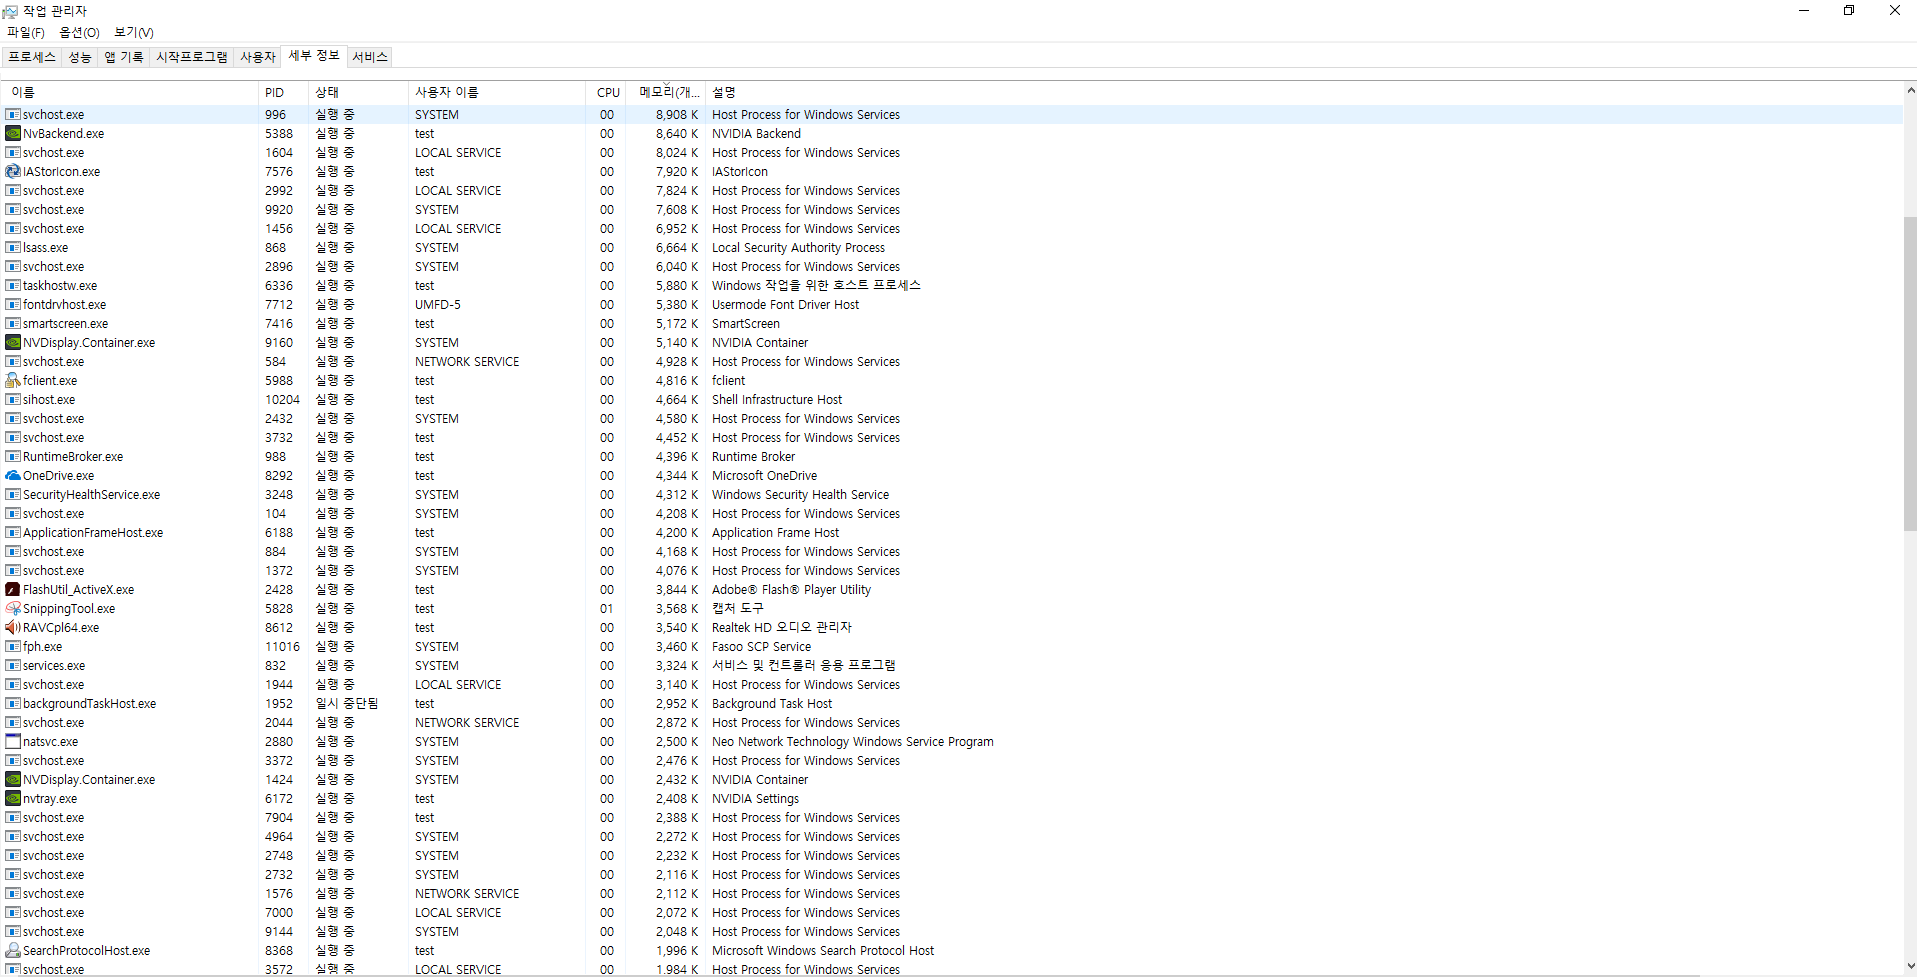Click the smartscreen.exe process icon
Image resolution: width=1917 pixels, height=977 pixels.
13,324
